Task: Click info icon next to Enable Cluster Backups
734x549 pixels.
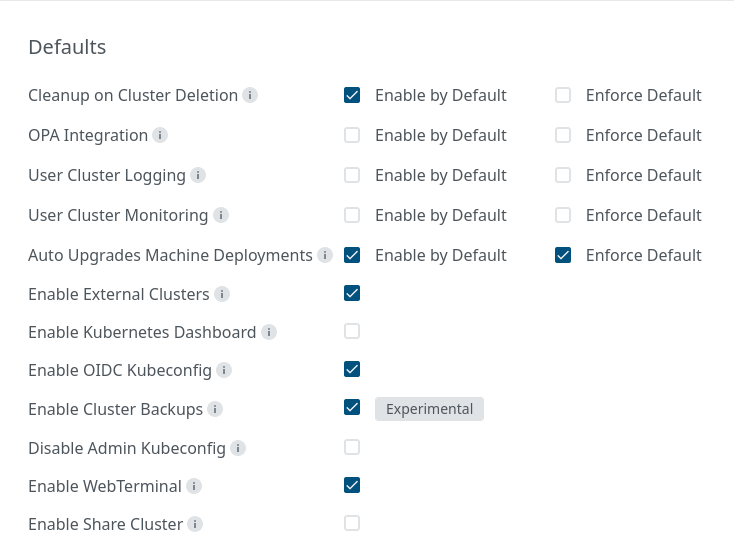Action: coord(215,409)
